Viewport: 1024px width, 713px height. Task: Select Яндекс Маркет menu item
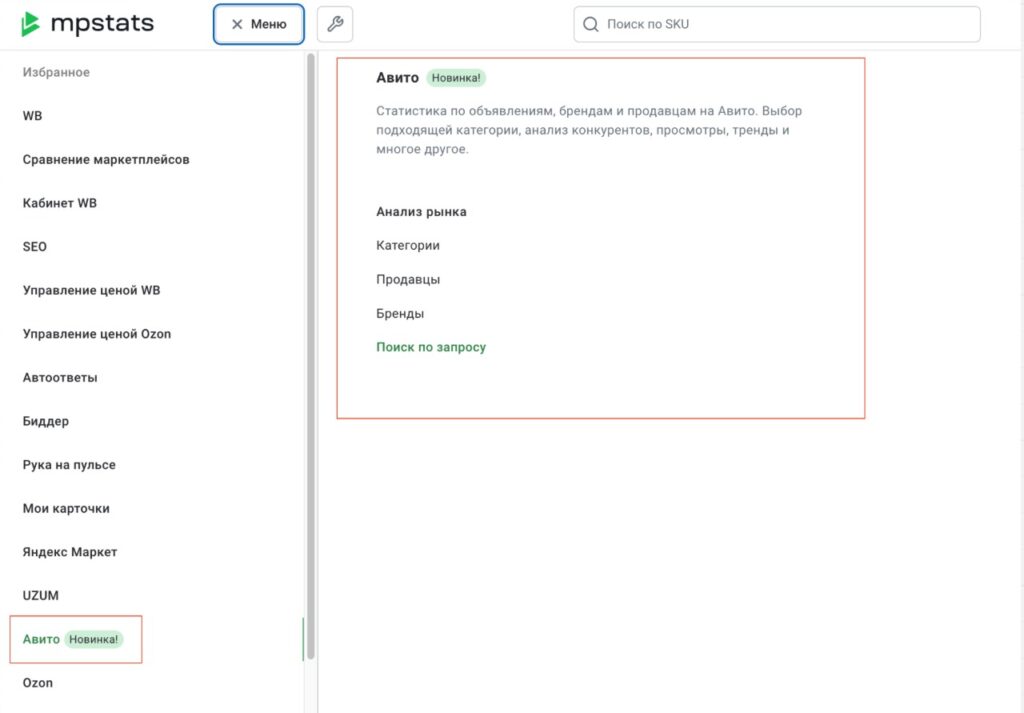tap(70, 552)
